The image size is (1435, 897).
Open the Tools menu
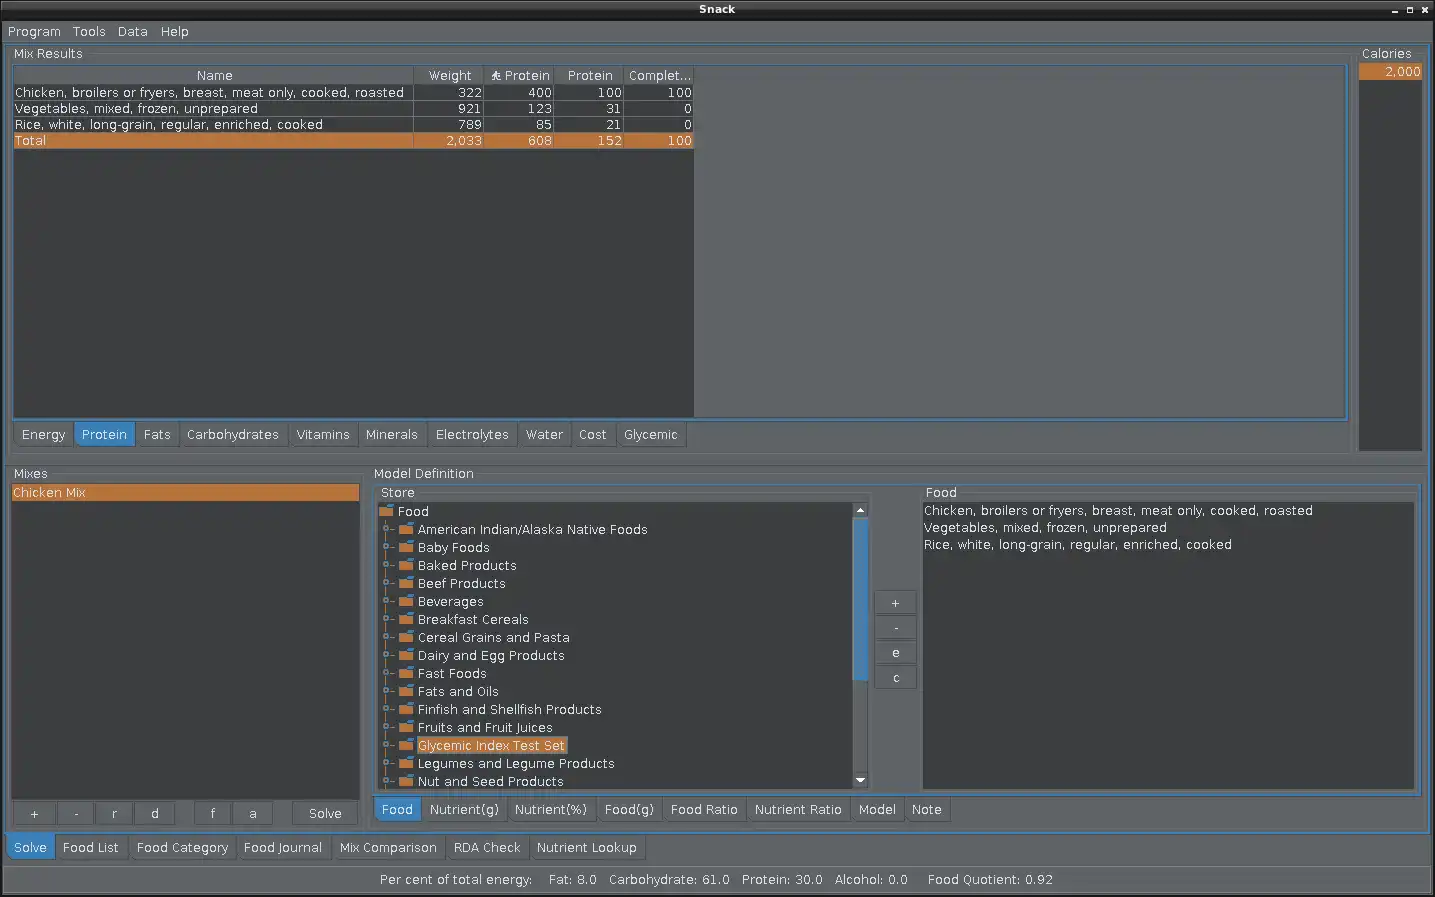tap(89, 32)
